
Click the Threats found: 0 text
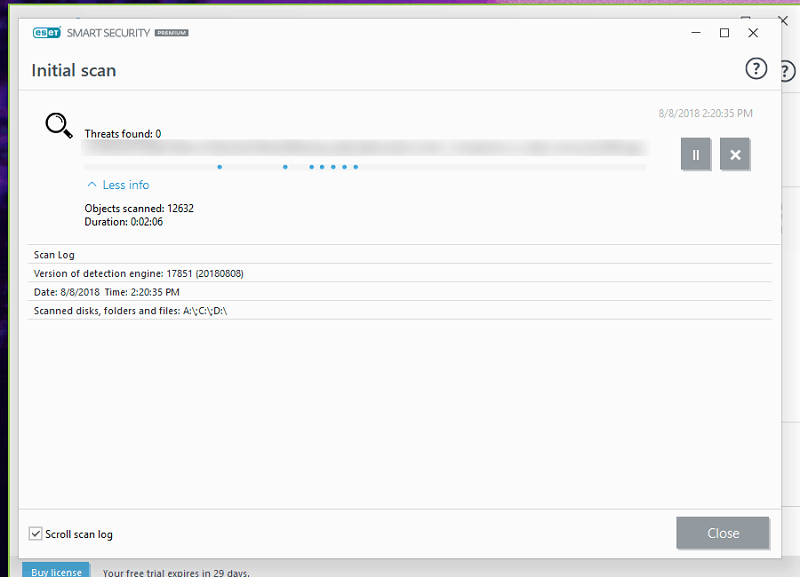(123, 134)
